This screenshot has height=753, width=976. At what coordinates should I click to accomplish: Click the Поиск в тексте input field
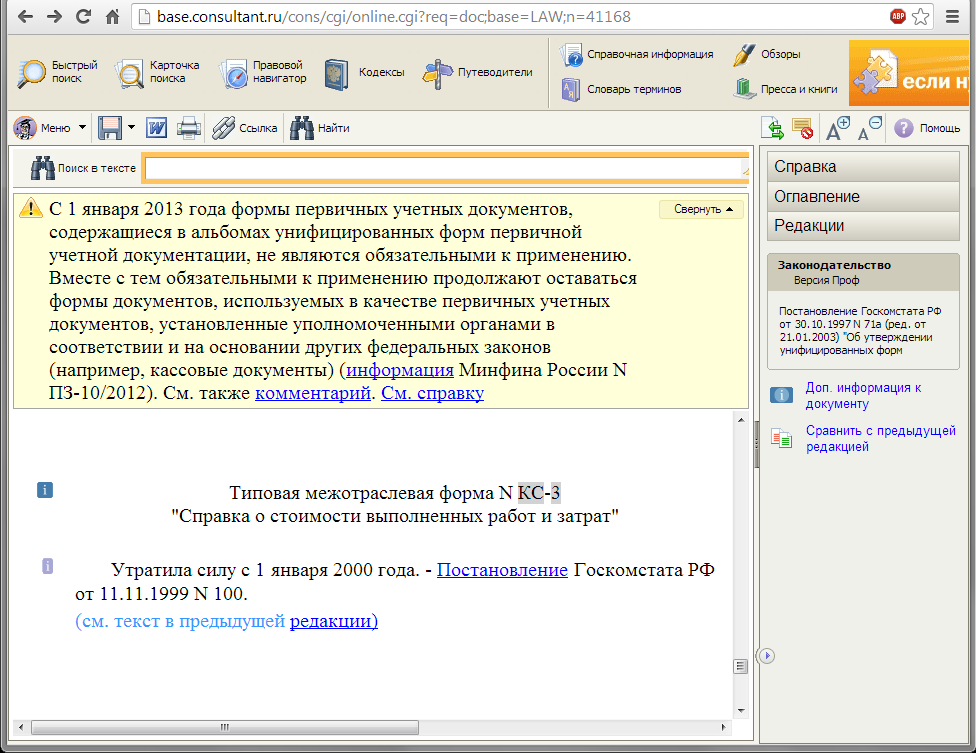445,169
